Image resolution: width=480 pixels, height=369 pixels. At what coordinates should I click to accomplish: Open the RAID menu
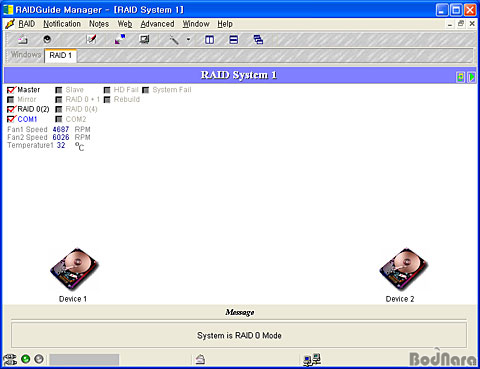click(x=27, y=24)
